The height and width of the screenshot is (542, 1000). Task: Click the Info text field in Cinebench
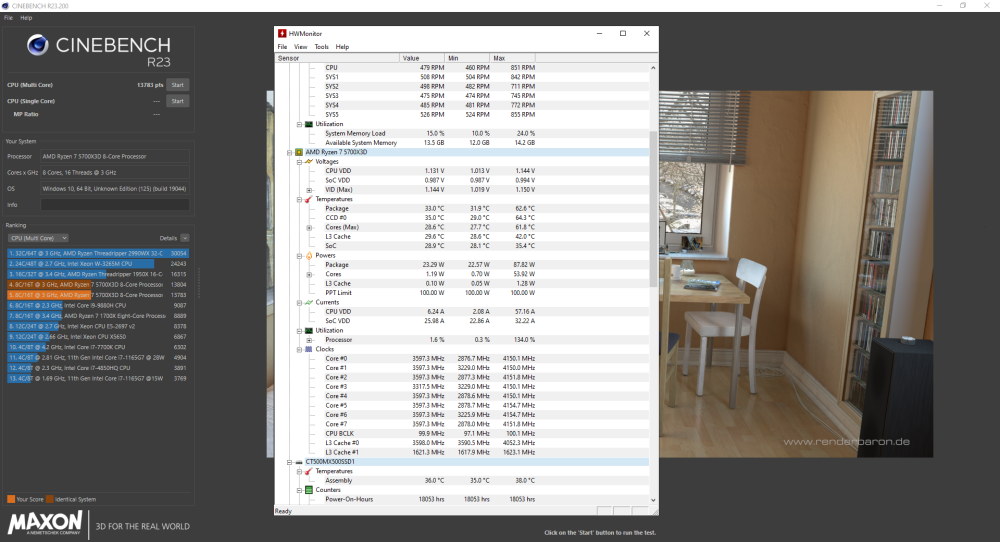coord(114,205)
